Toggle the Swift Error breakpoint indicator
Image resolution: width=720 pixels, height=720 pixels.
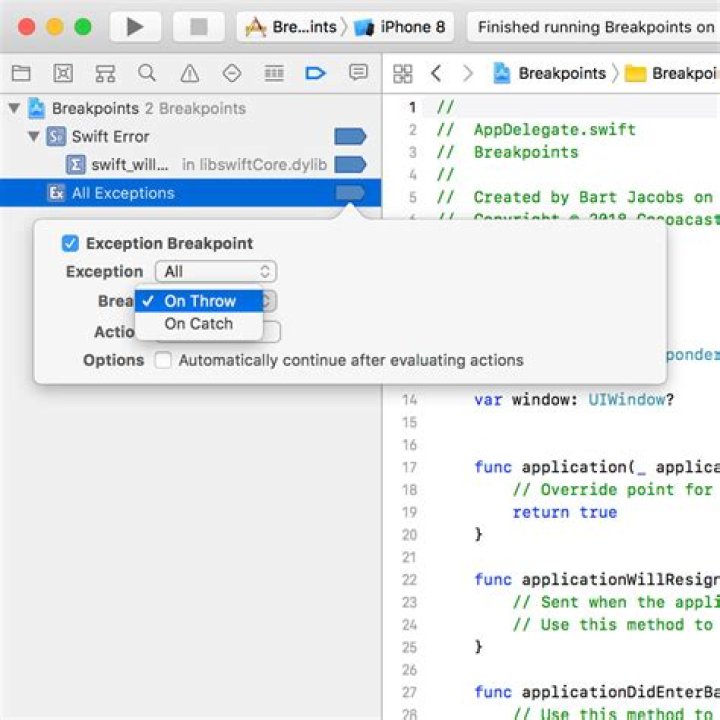(x=350, y=136)
